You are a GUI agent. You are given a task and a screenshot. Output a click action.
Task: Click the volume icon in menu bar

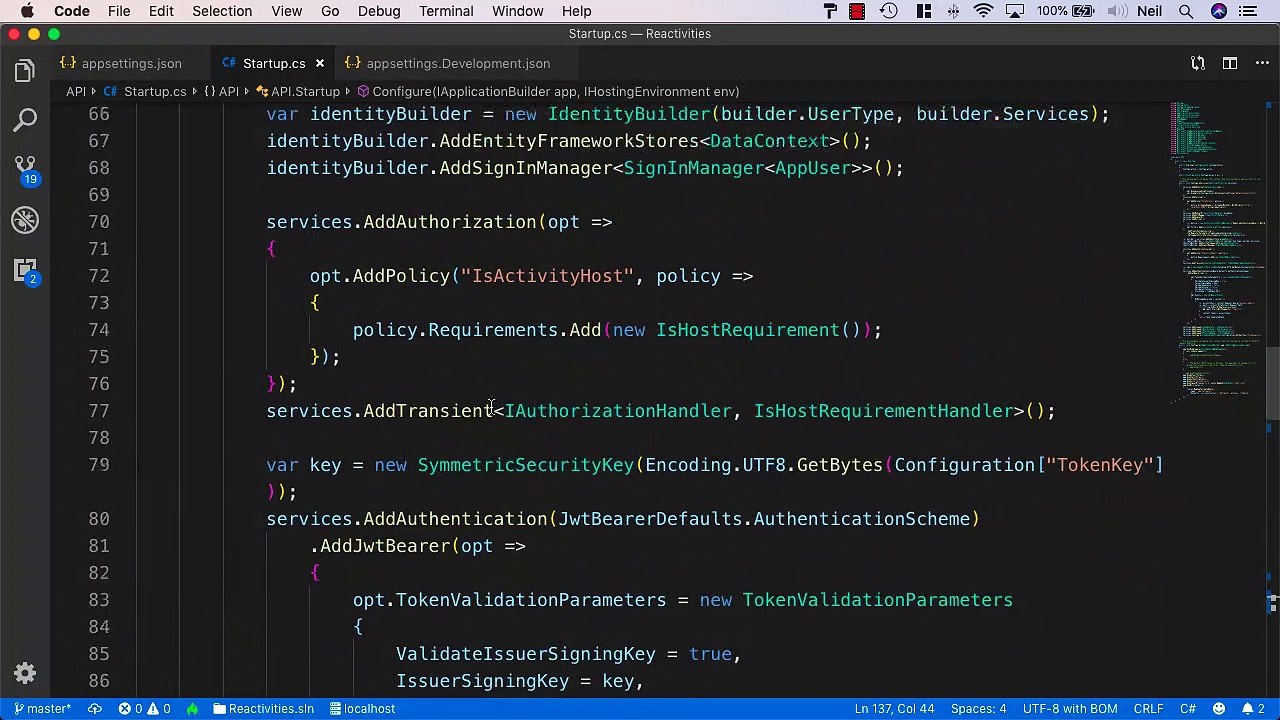click(x=1117, y=11)
